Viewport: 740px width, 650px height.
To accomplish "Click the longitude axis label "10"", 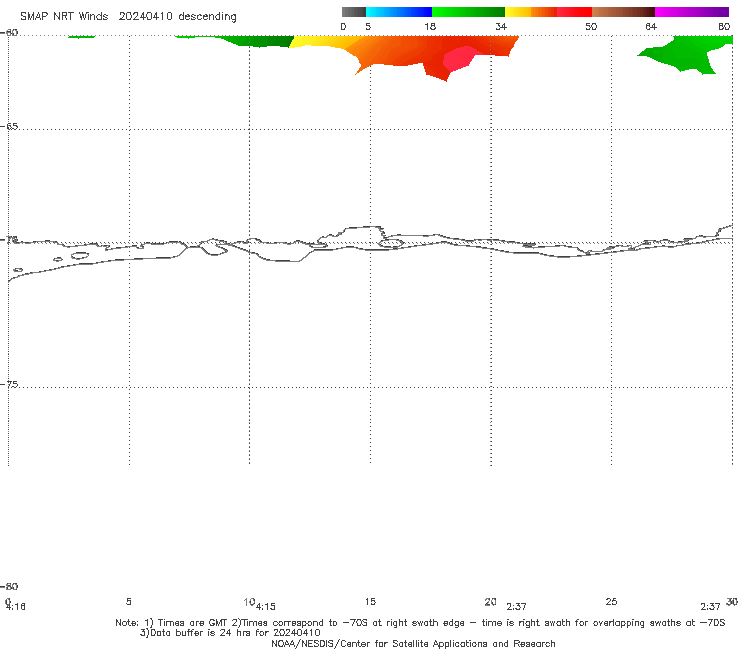I will (x=249, y=602).
